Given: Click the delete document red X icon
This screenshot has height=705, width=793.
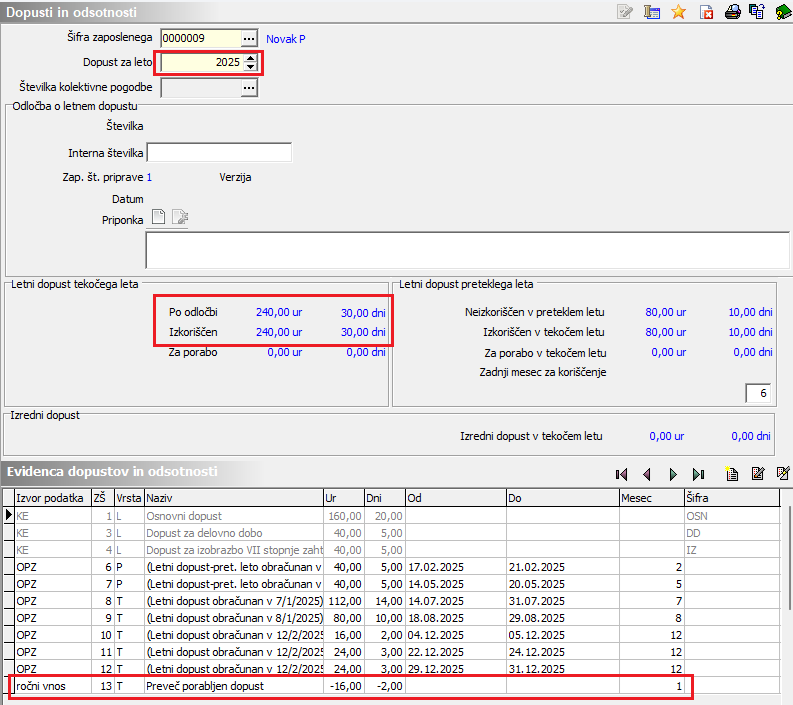Looking at the screenshot, I should point(706,12).
